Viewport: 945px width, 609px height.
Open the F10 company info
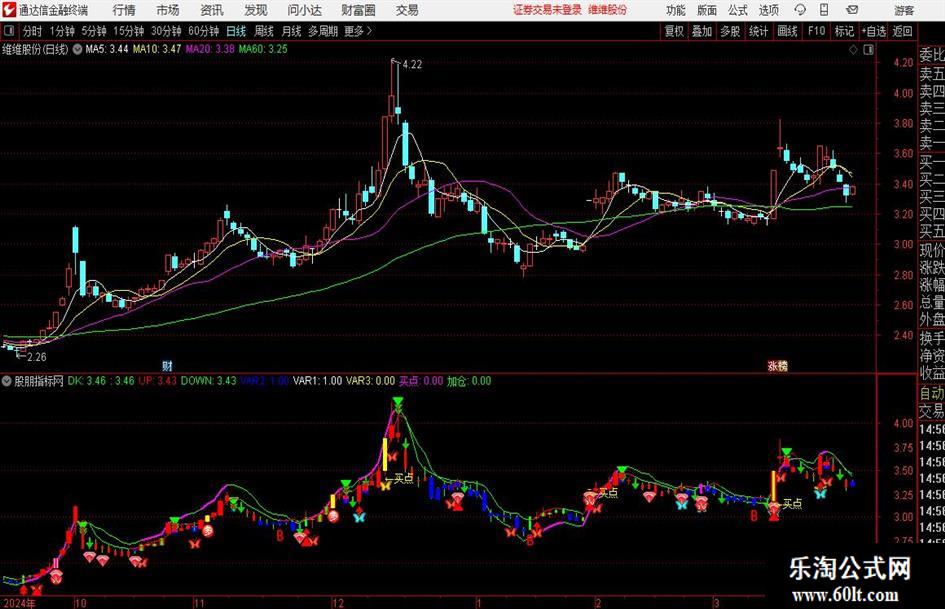coord(817,31)
